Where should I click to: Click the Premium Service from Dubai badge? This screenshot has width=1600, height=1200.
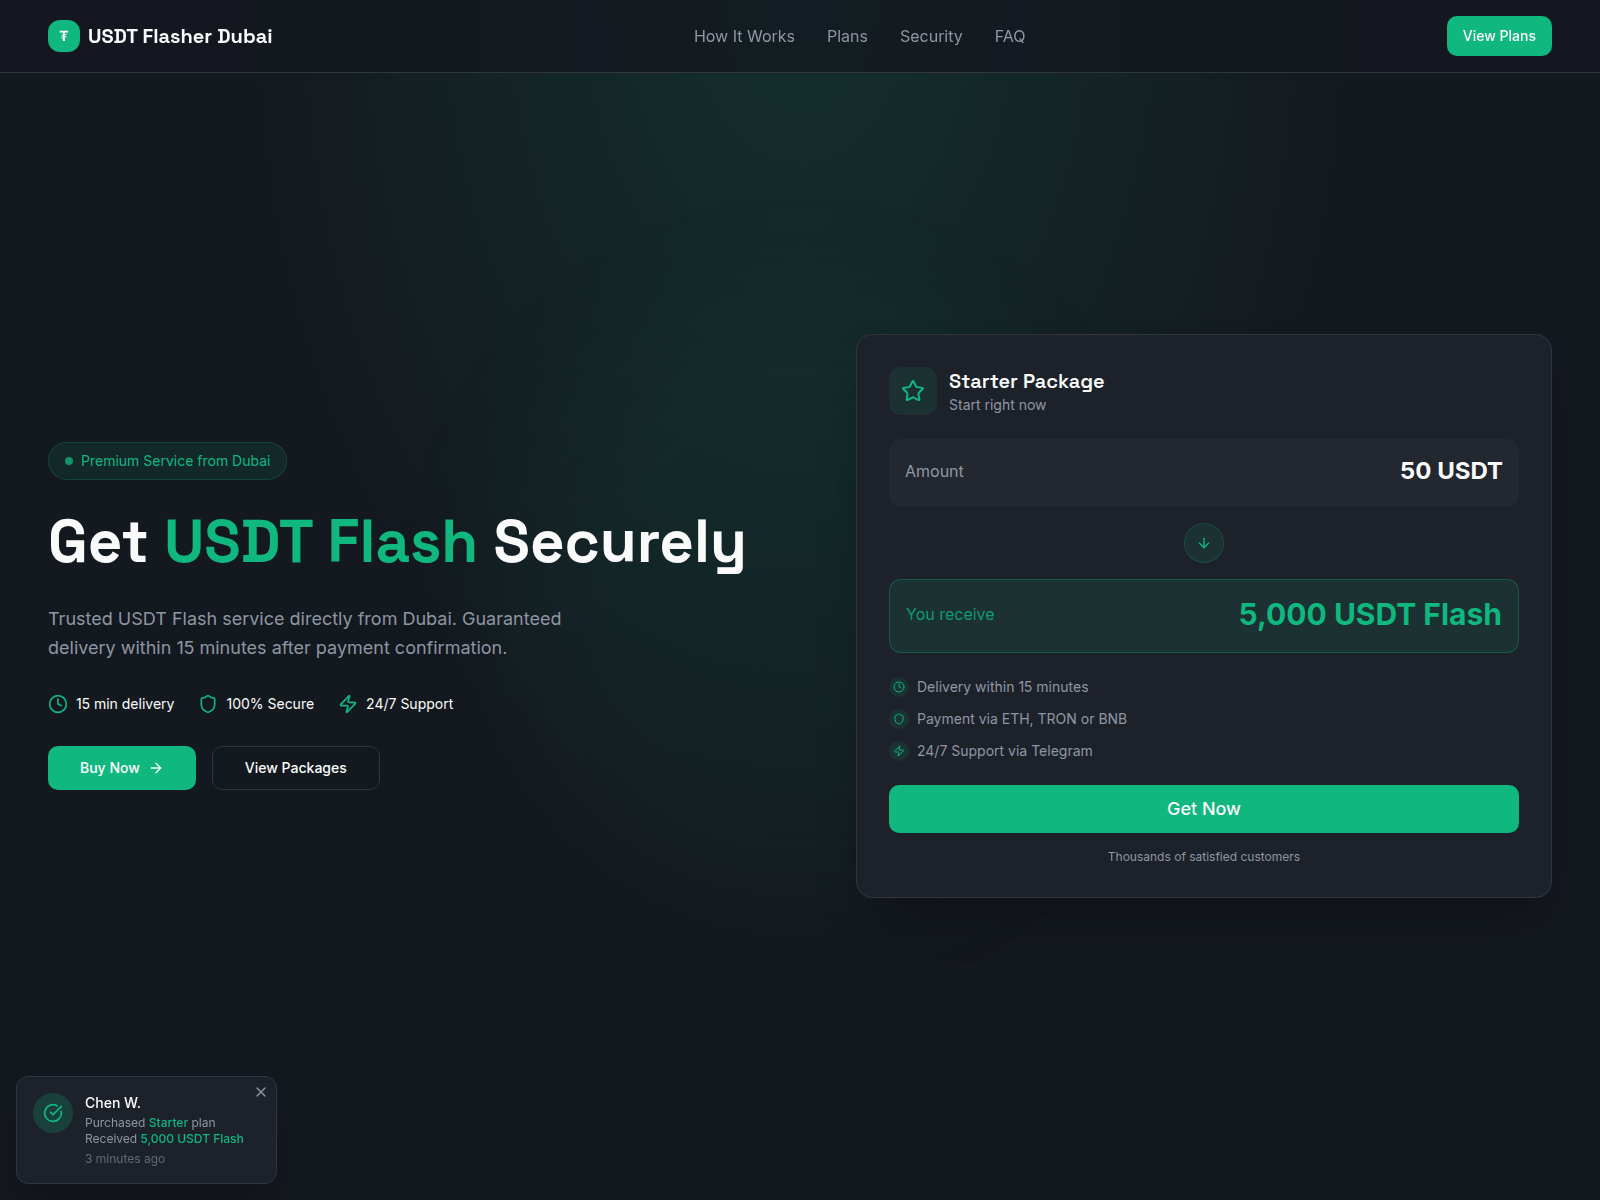pyautogui.click(x=167, y=461)
